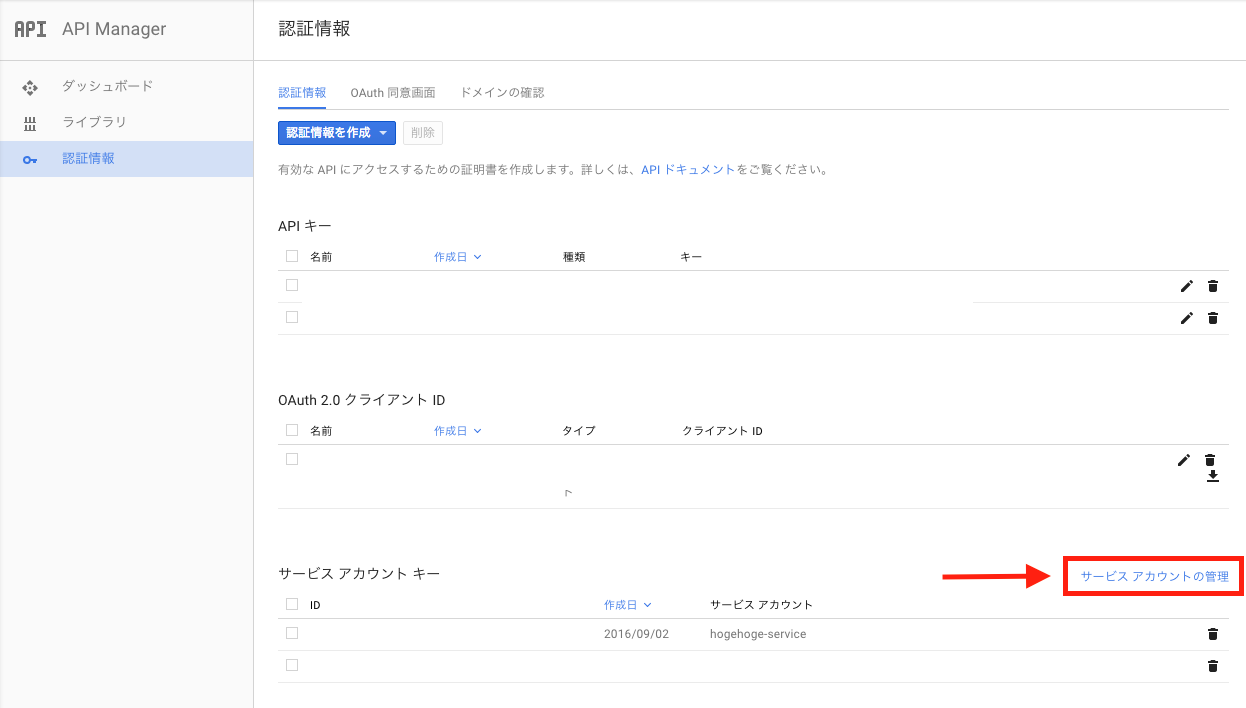The width and height of the screenshot is (1246, 708).
Task: Delete the second API key with the trash icon
Action: 1212,318
